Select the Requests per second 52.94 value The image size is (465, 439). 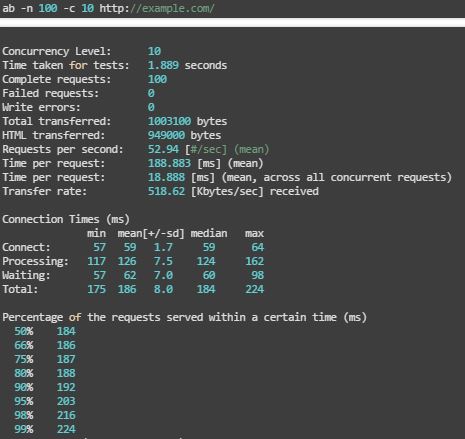coord(163,149)
